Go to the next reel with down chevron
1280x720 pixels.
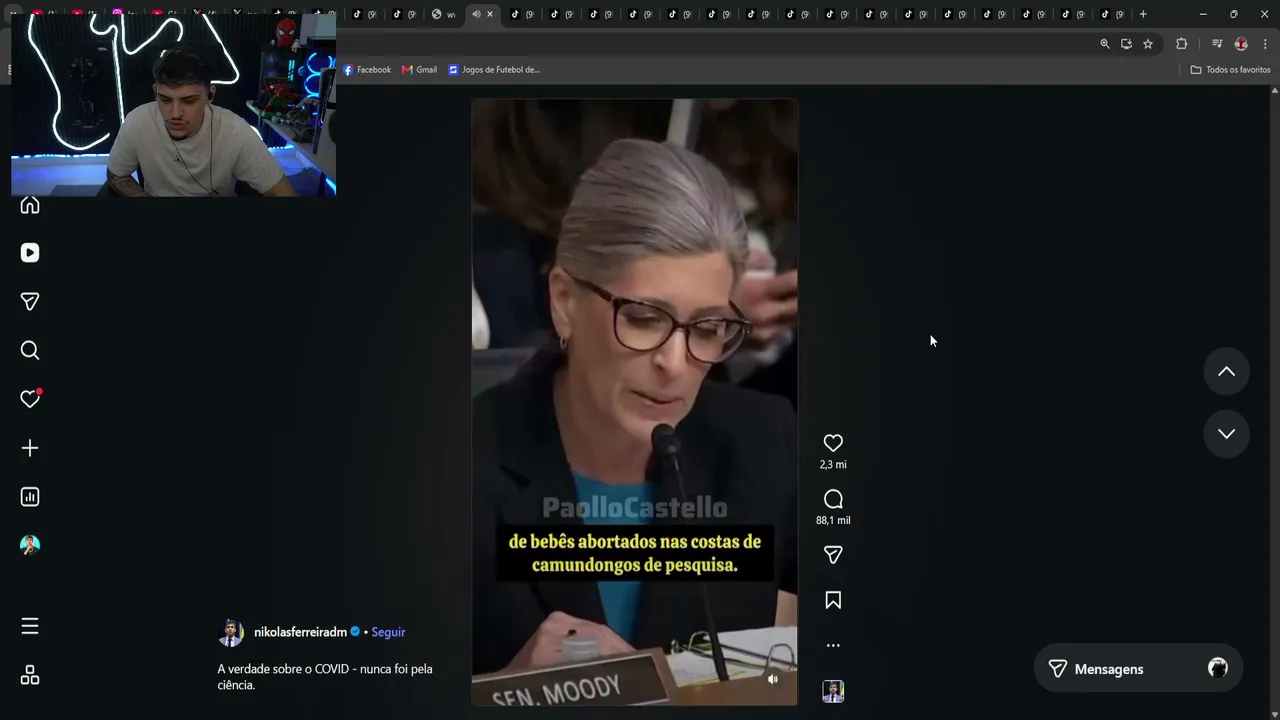pyautogui.click(x=1226, y=434)
